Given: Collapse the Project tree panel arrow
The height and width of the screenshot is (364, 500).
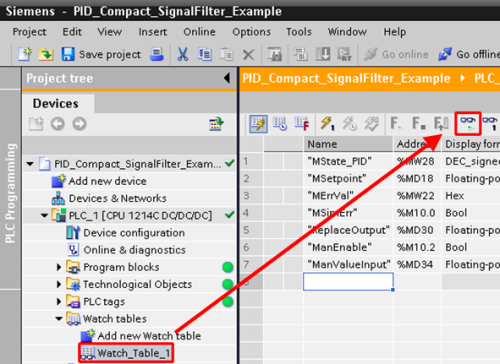Looking at the screenshot, I should click(227, 78).
